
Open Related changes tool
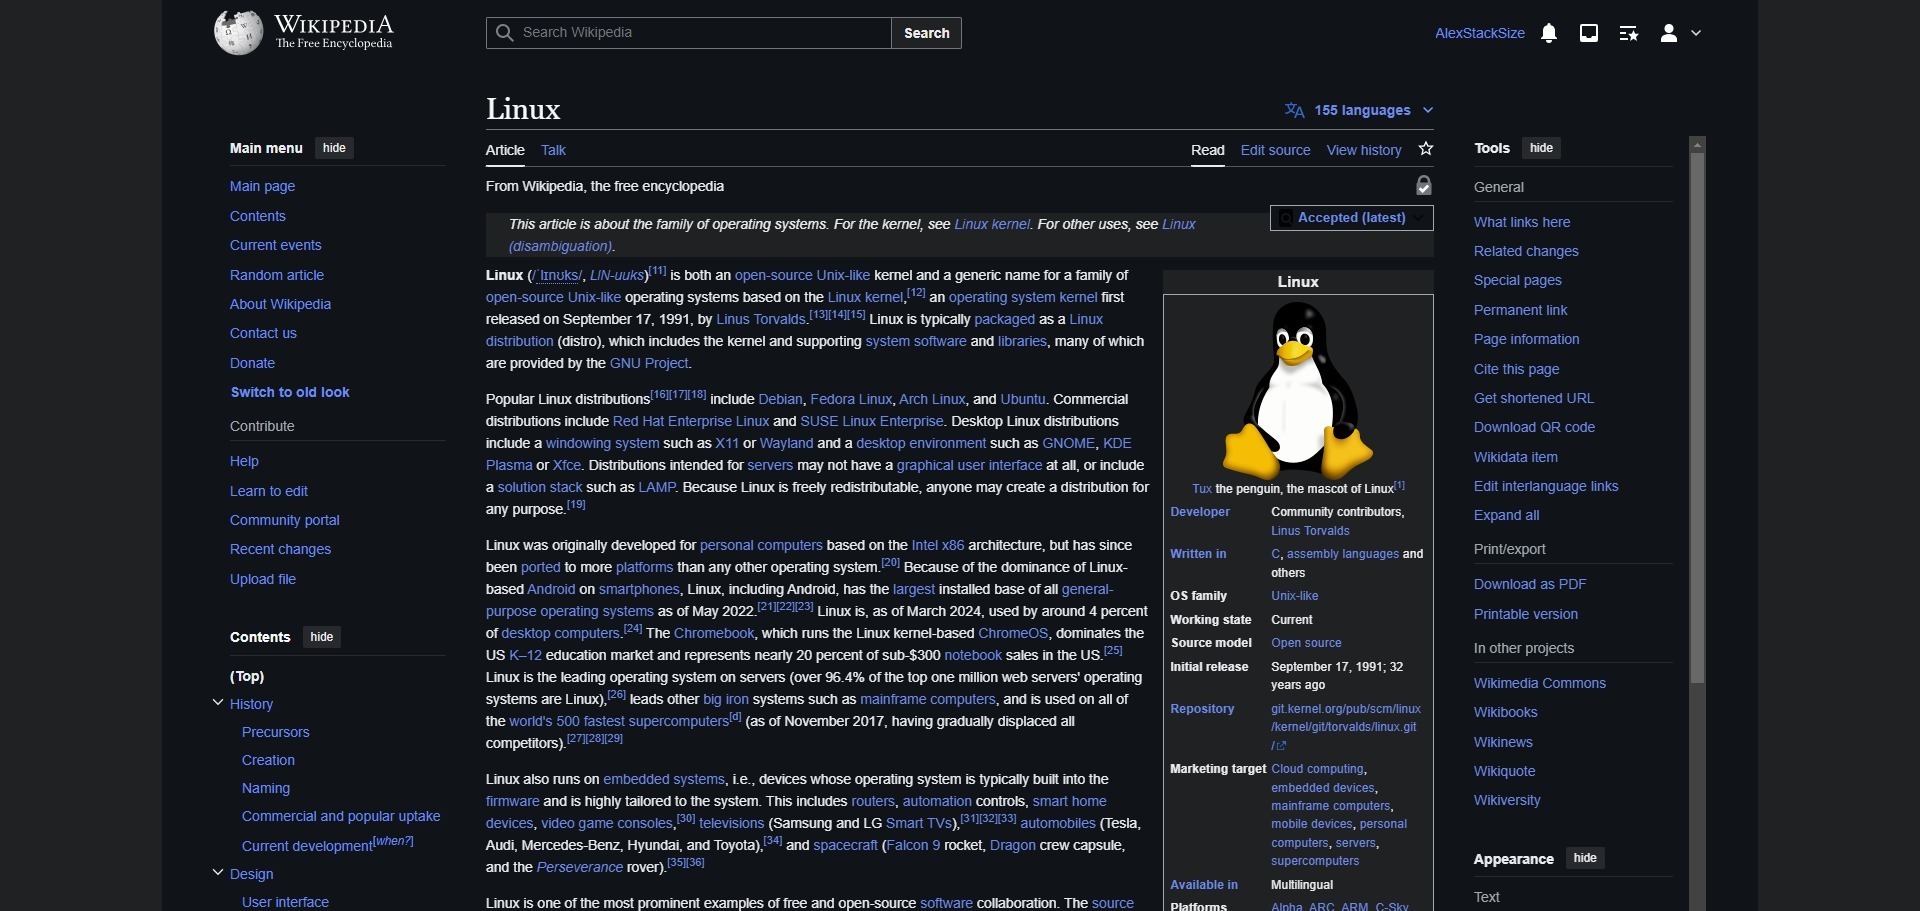click(1526, 251)
